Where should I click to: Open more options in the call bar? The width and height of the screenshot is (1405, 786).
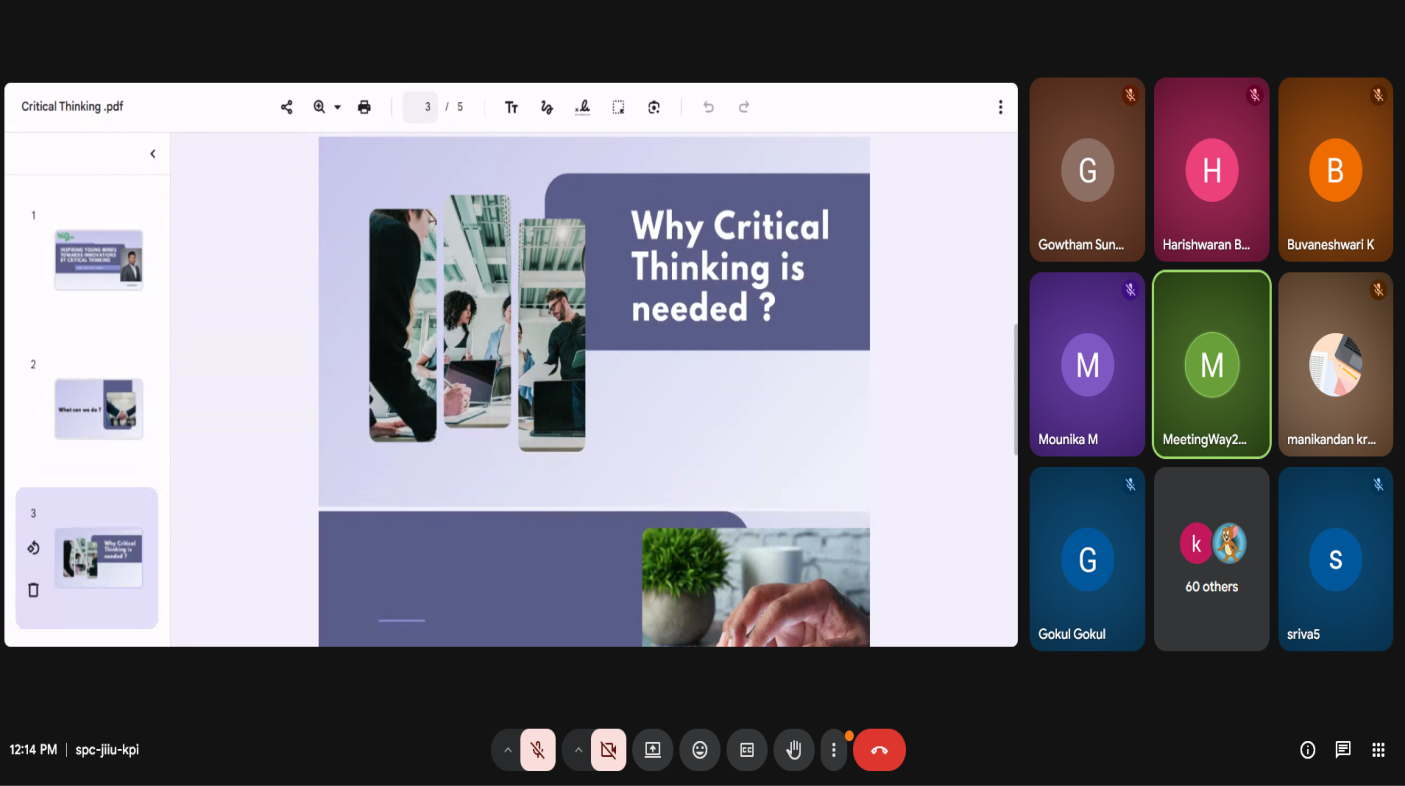coord(833,750)
